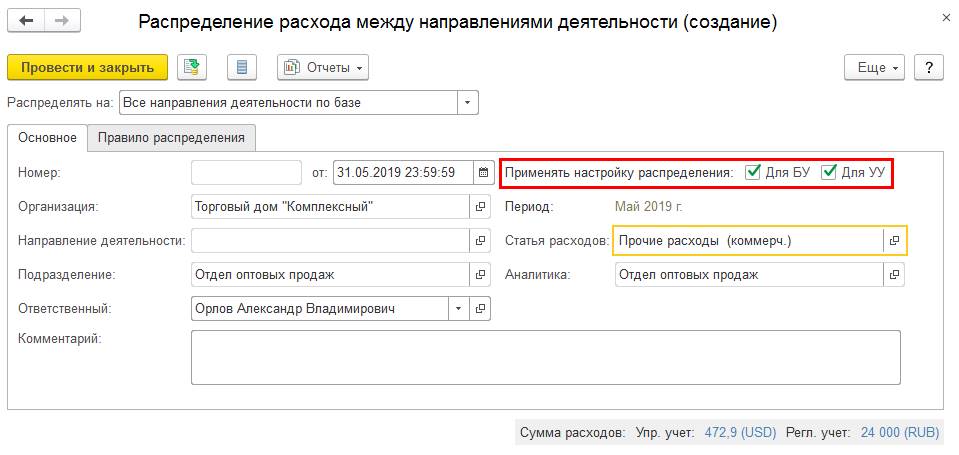Open the Статья расходов item via open icon
Image resolution: width=959 pixels, height=455 pixels.
(x=894, y=240)
